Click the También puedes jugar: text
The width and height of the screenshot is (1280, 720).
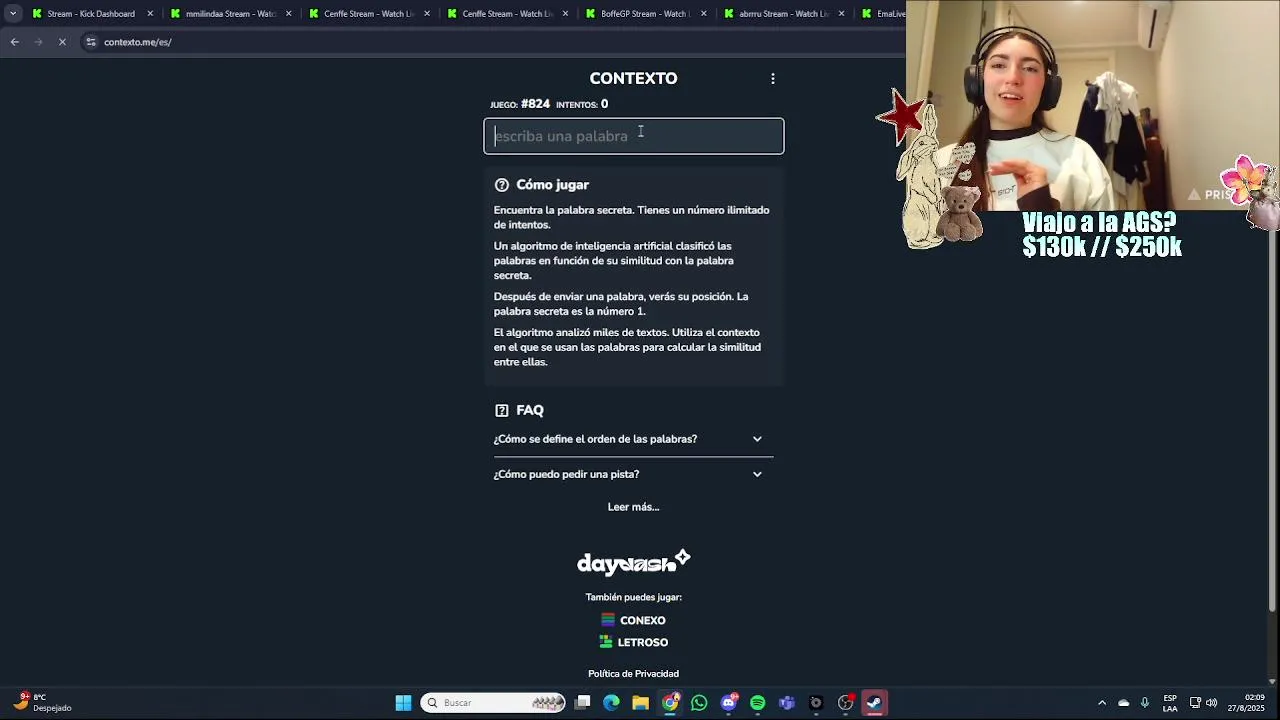[633, 597]
